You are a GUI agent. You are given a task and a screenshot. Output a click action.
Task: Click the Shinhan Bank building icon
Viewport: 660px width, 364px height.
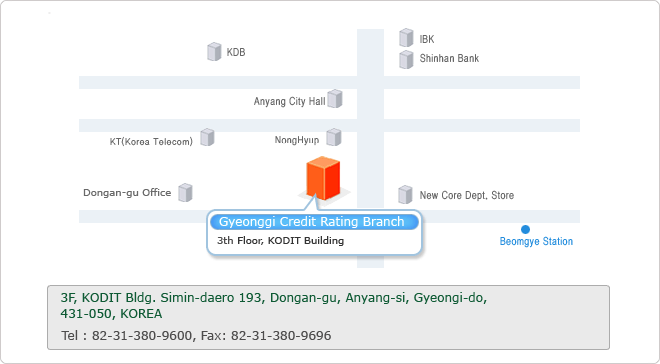(406, 59)
